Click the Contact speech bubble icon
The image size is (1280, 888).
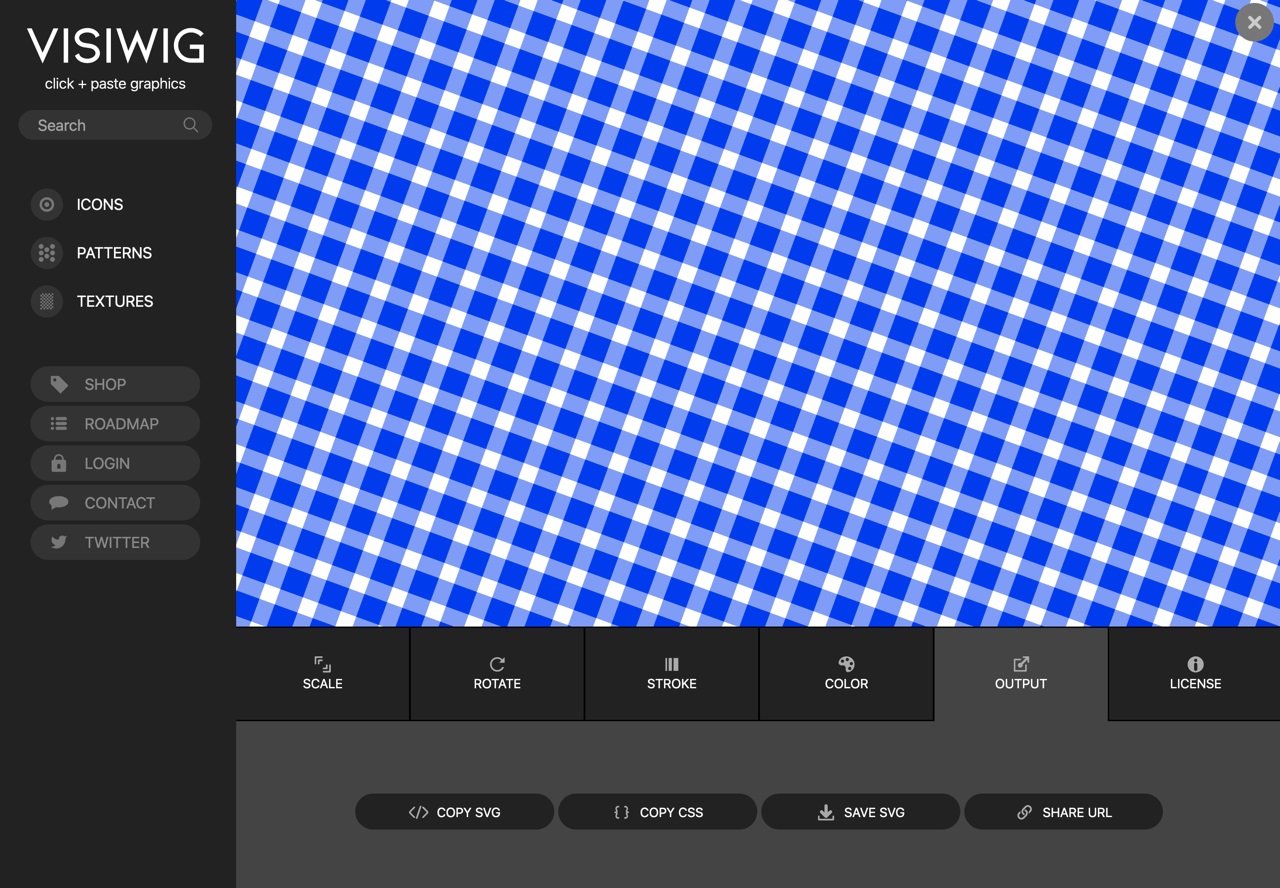[x=59, y=503]
